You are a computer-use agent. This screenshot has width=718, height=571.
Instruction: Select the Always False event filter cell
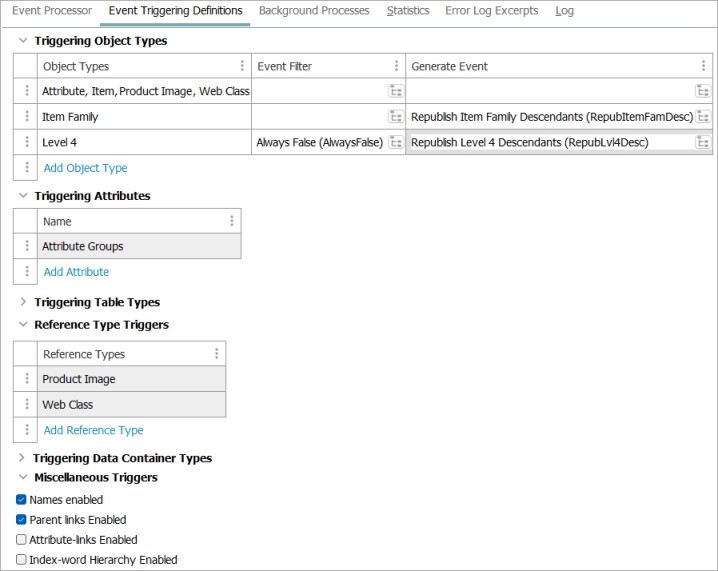click(x=320, y=142)
